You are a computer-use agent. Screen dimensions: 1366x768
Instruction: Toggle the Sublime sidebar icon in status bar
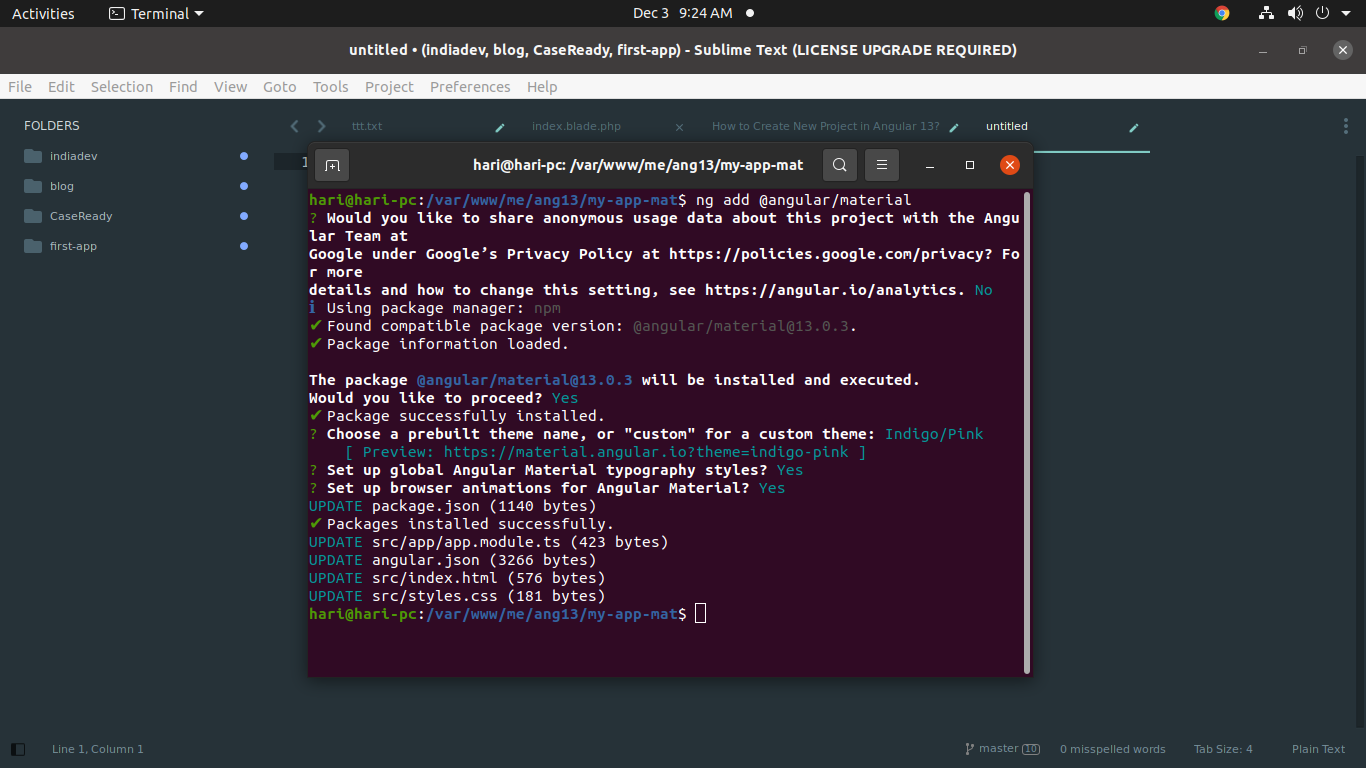pos(18,749)
